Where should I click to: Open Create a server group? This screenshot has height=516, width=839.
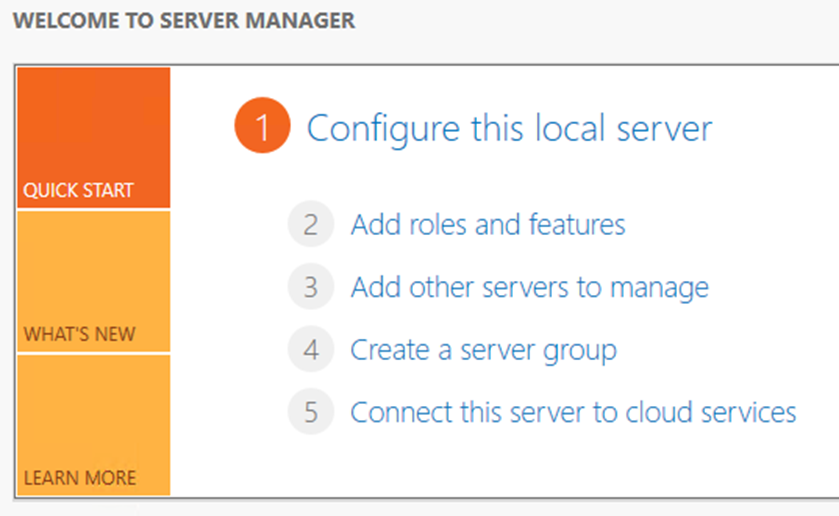point(483,351)
